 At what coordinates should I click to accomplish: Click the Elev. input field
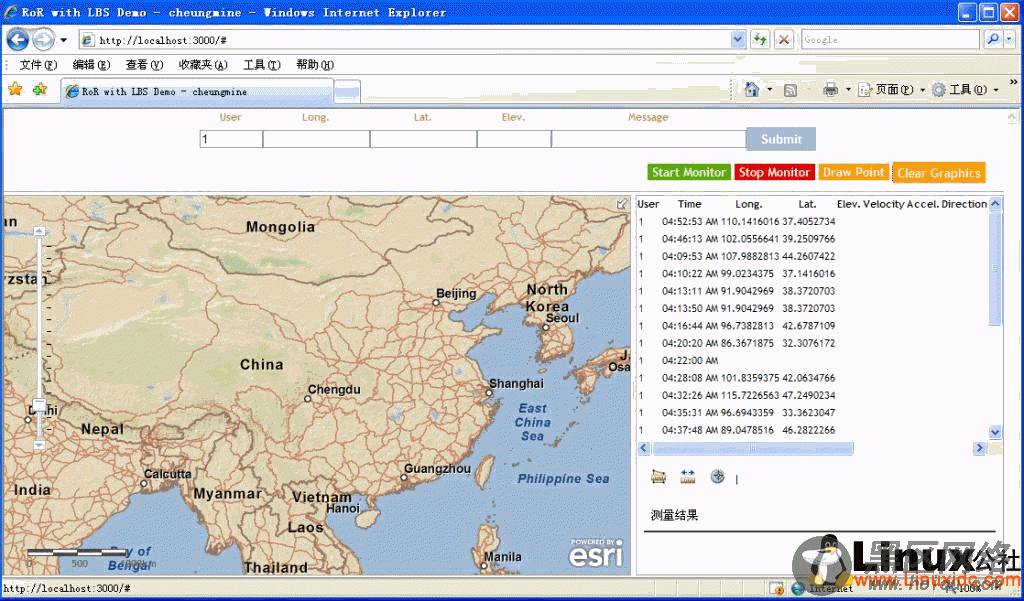tap(514, 139)
